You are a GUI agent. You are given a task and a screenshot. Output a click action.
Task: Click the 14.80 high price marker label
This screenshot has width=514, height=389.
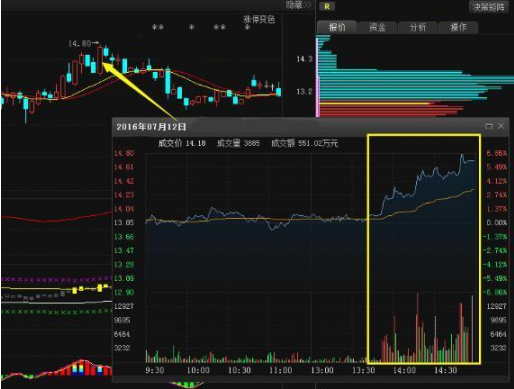(79, 43)
